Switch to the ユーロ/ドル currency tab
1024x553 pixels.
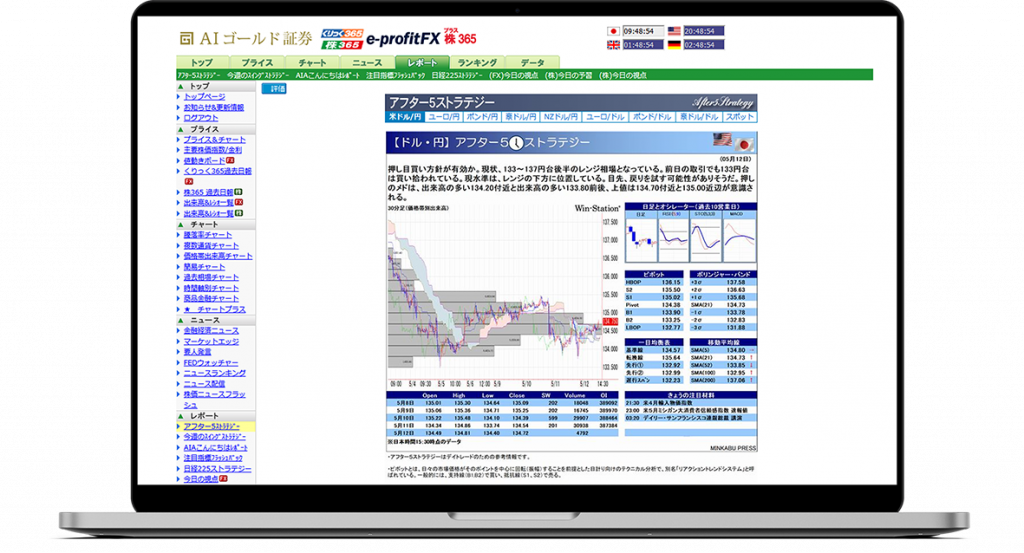(605, 117)
